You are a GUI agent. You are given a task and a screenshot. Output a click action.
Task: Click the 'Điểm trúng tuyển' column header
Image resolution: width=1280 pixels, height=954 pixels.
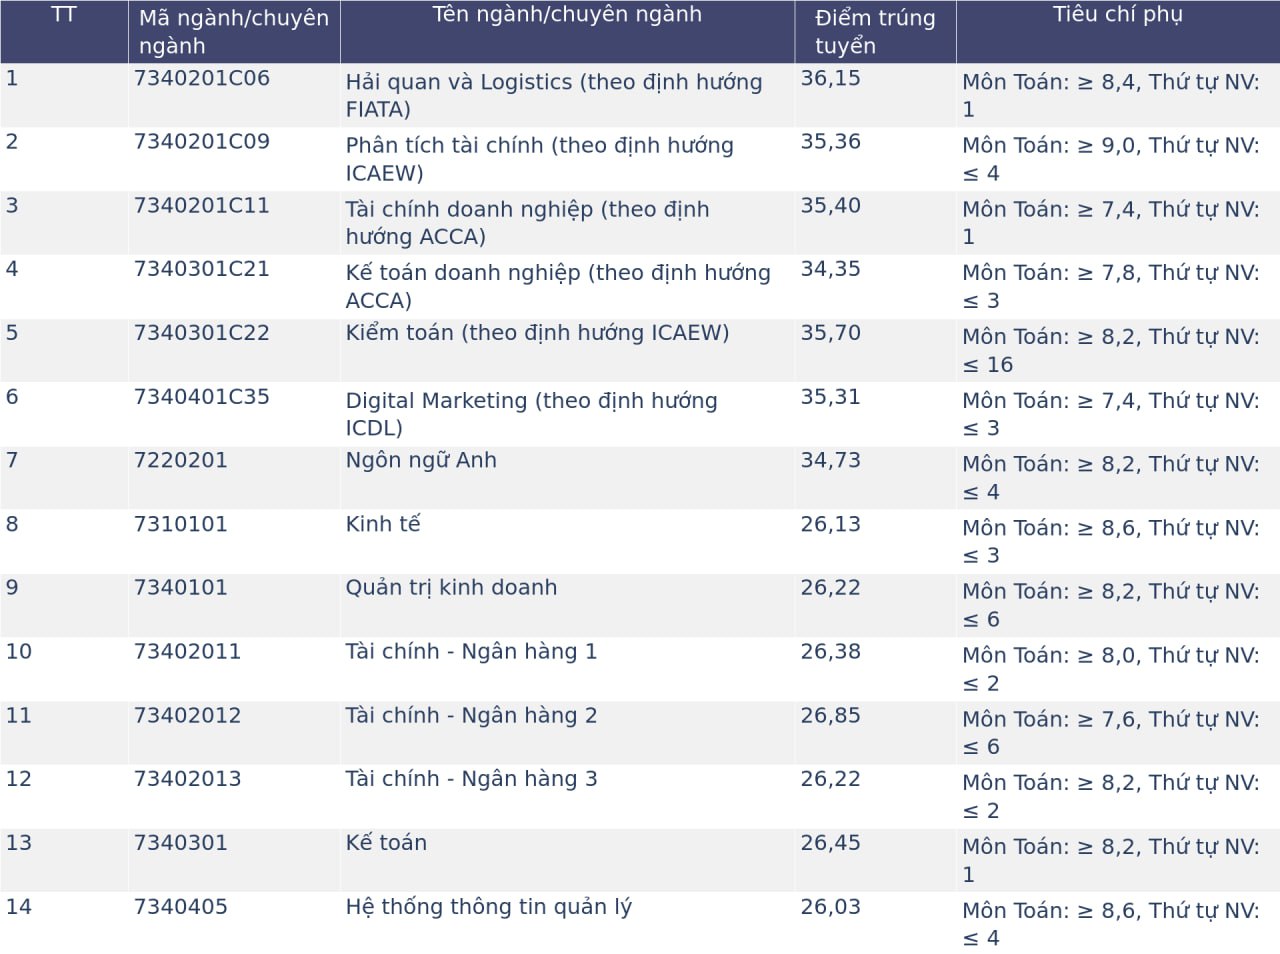pyautogui.click(x=874, y=32)
